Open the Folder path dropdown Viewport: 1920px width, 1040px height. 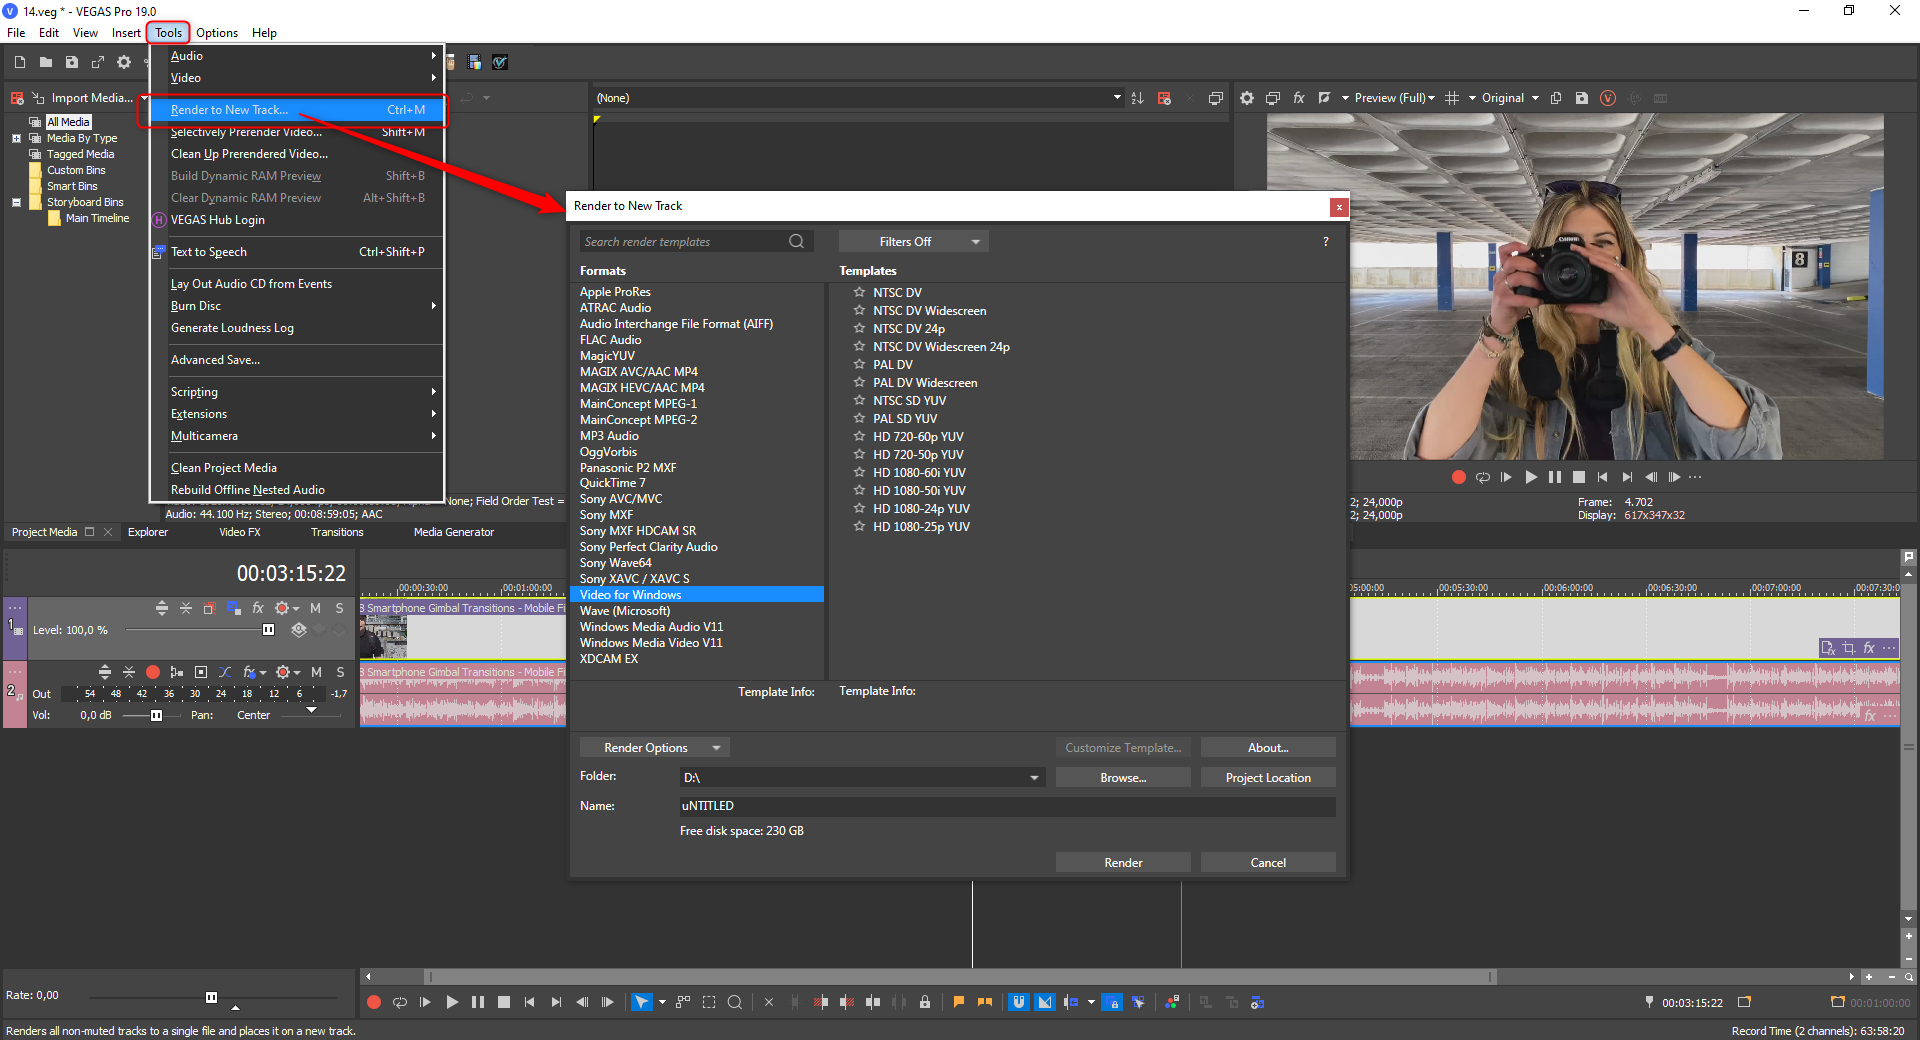[x=1034, y=778]
